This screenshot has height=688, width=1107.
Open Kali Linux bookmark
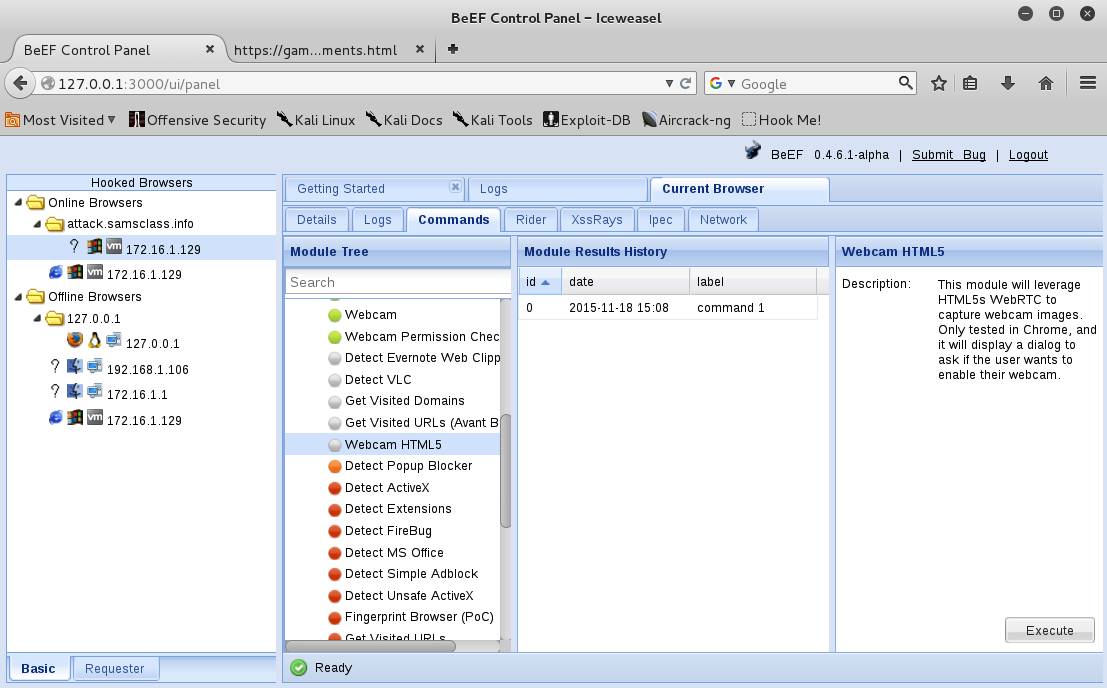point(316,120)
